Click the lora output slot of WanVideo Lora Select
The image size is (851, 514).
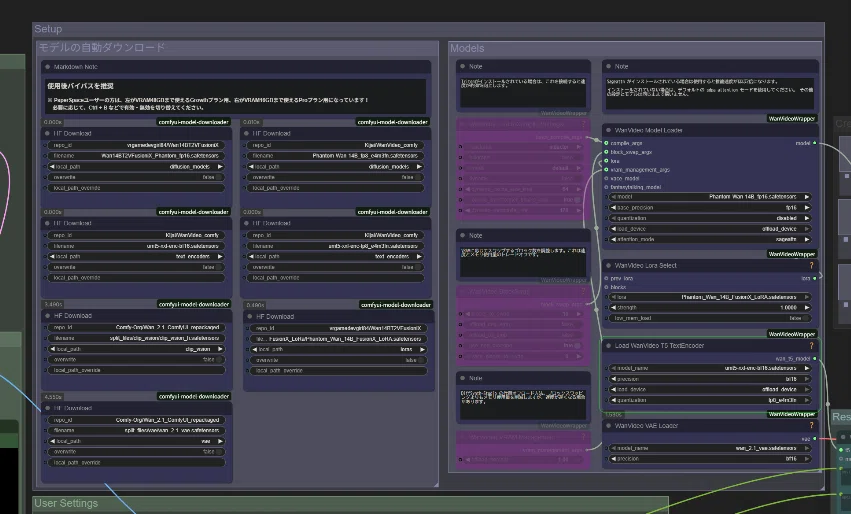point(815,278)
